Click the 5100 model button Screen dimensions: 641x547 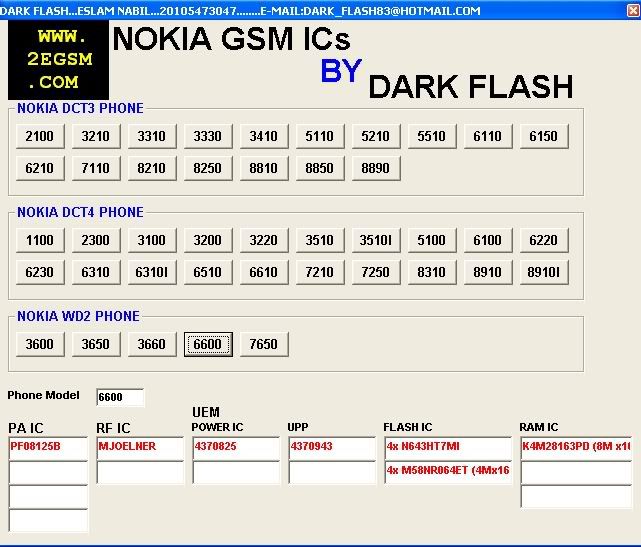[432, 240]
